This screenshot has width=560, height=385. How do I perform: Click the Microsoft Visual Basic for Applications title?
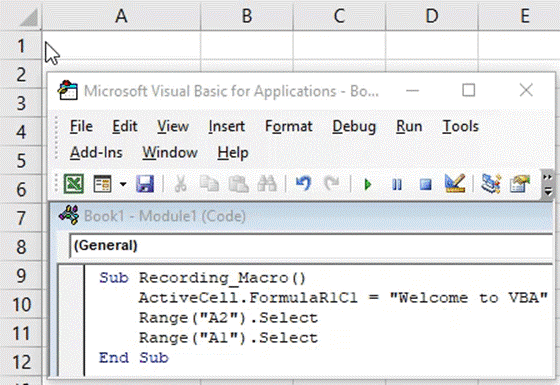pyautogui.click(x=231, y=91)
